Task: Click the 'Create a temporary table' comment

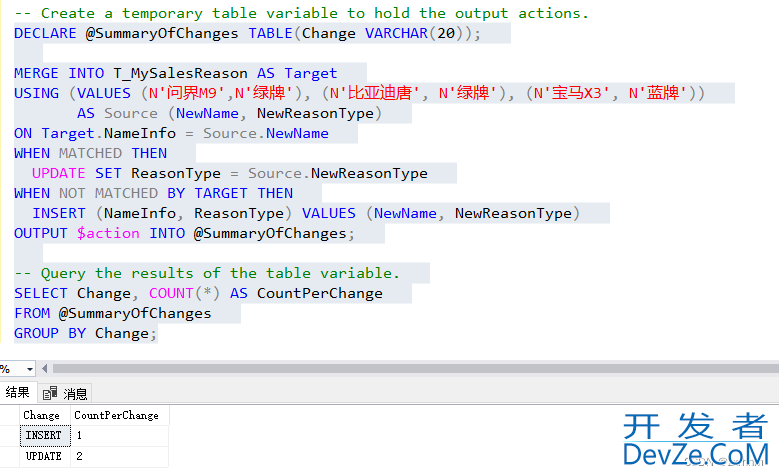Action: click(301, 13)
